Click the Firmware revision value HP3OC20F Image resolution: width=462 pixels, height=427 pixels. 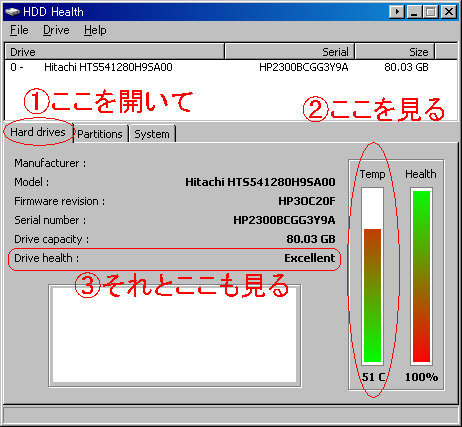[x=307, y=201]
